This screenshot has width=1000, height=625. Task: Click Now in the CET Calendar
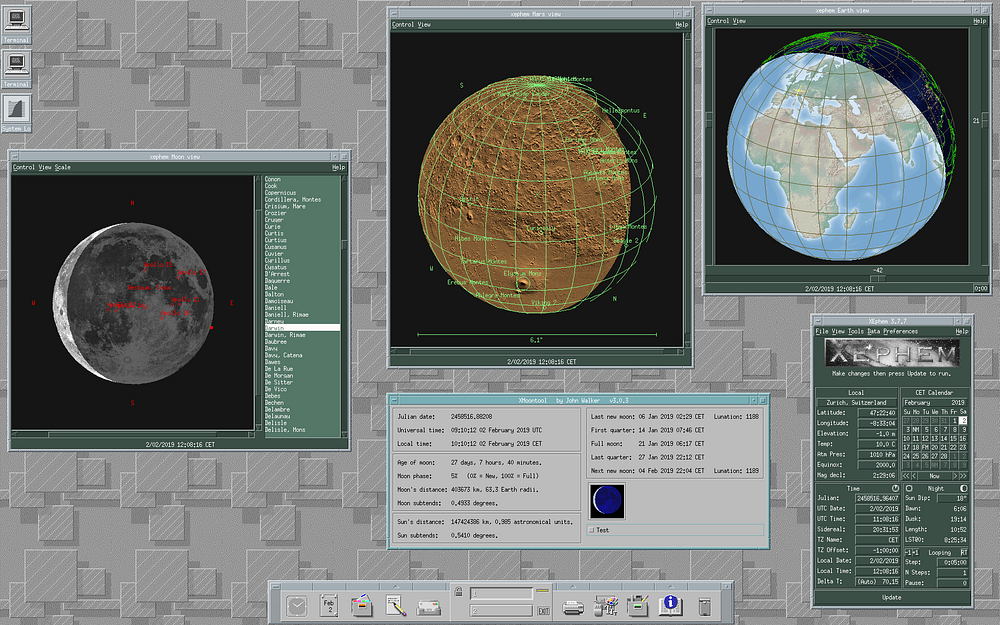[x=934, y=476]
